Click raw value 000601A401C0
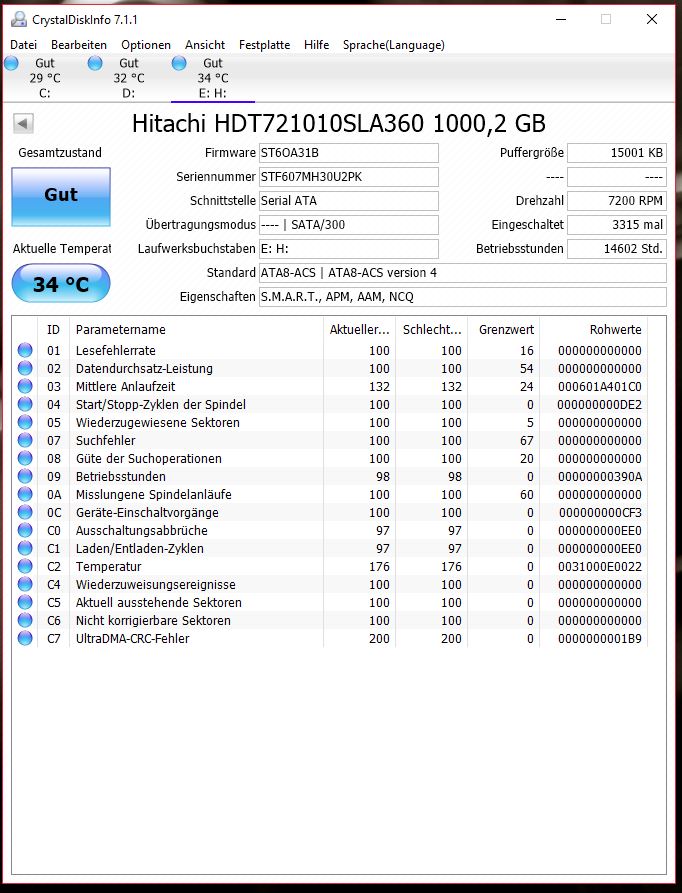682x893 pixels. pyautogui.click(x=599, y=387)
